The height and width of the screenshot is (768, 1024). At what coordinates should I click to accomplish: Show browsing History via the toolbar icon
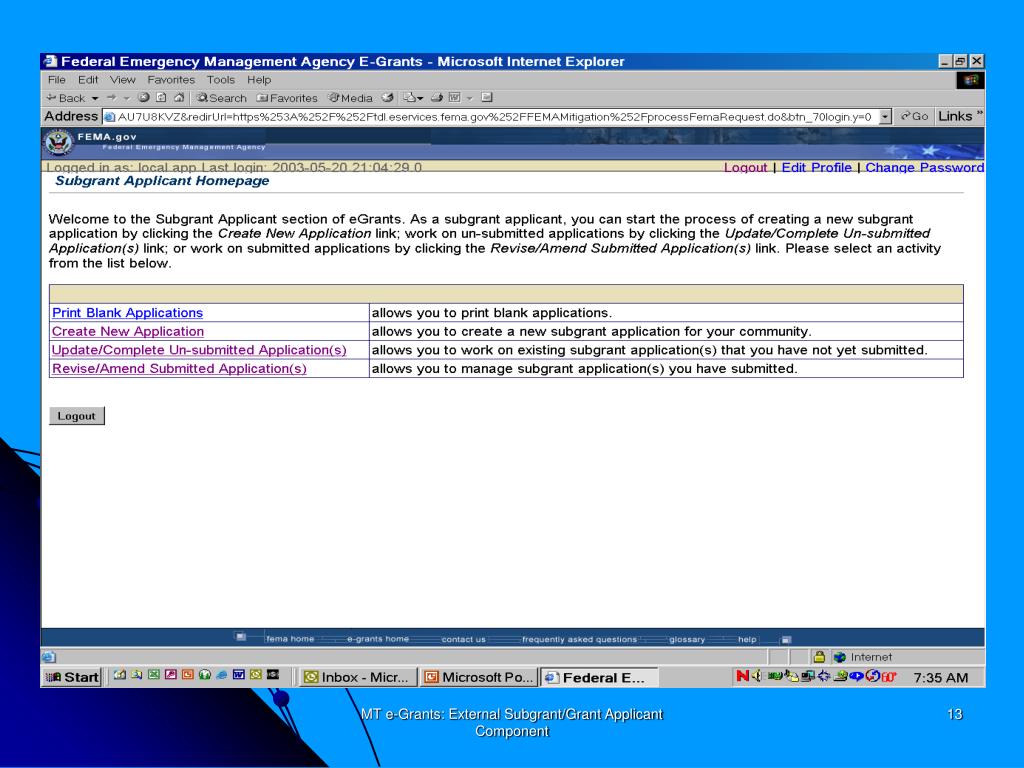click(x=388, y=97)
